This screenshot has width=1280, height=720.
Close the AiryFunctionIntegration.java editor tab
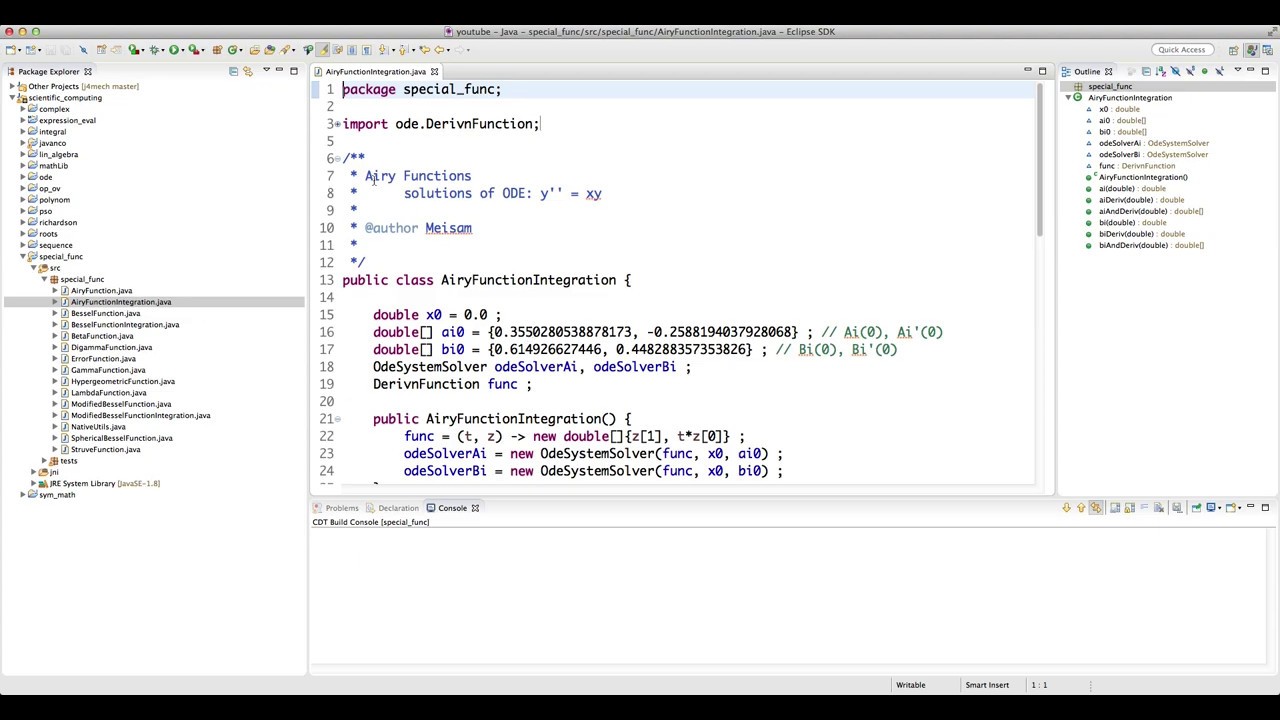tap(434, 72)
